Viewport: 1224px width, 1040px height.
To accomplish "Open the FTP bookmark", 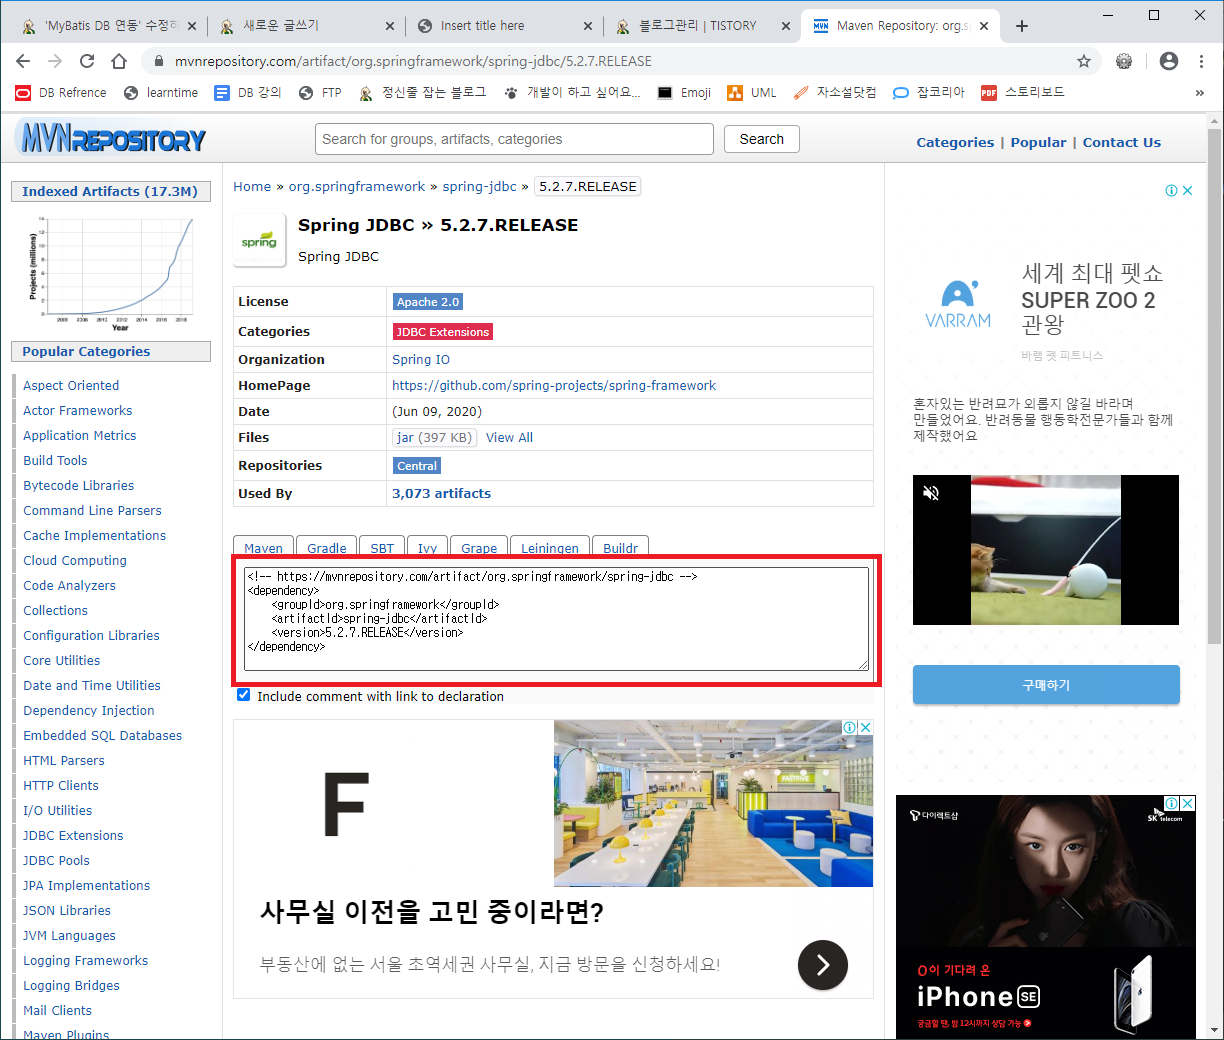I will coord(320,93).
